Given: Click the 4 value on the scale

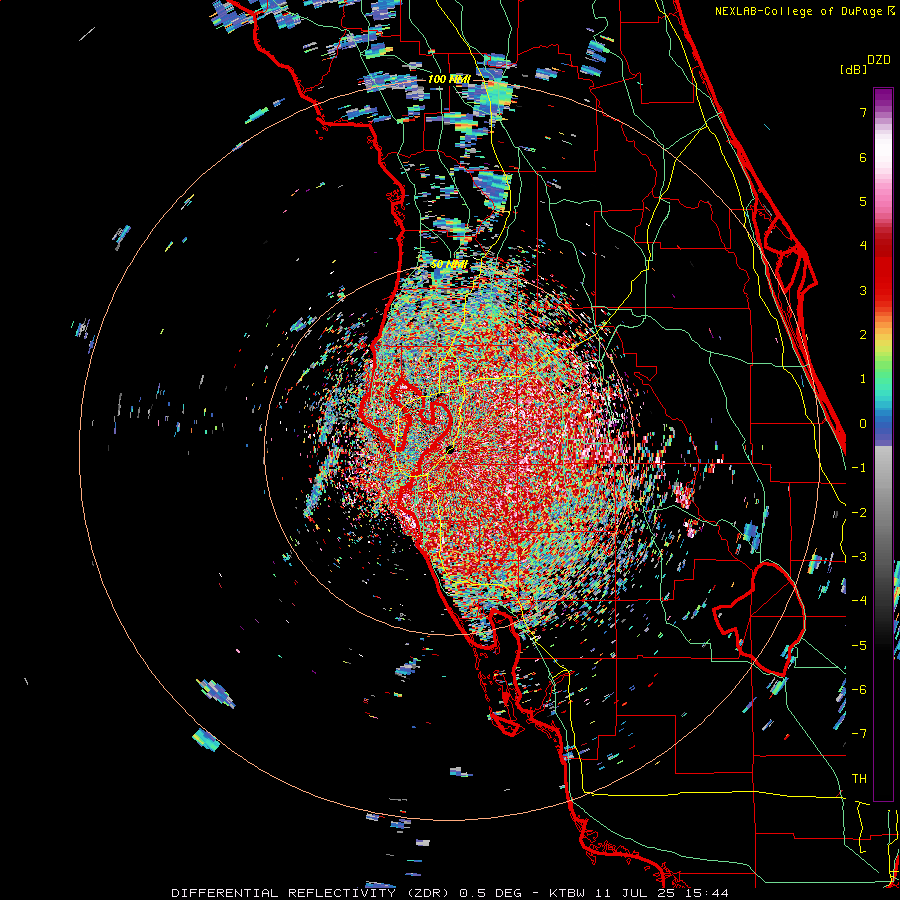Looking at the screenshot, I should click(863, 246).
